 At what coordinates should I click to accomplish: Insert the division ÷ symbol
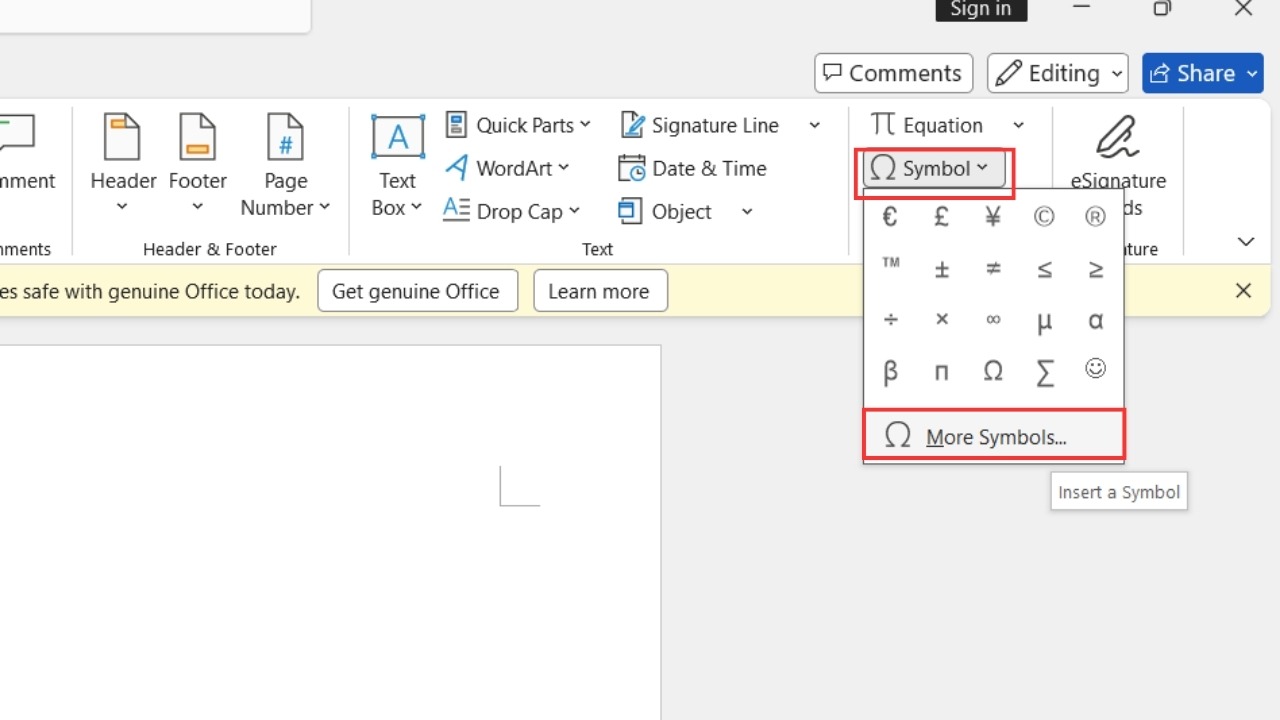coord(890,320)
